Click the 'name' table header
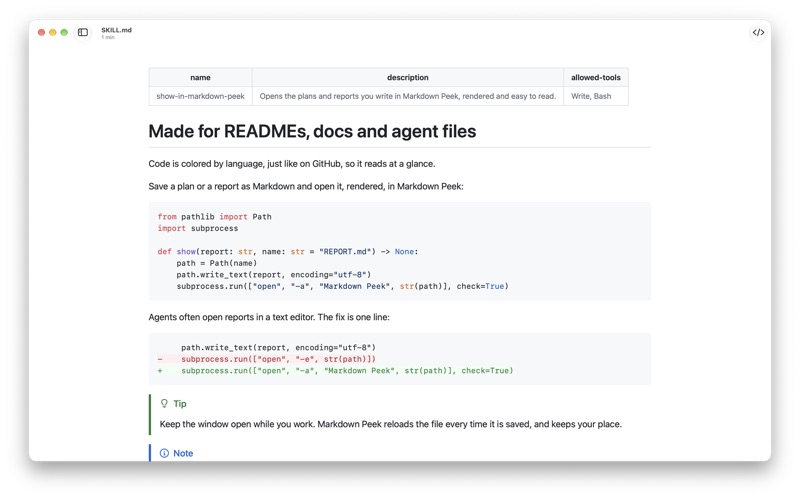Screen dimensions: 800x500 click(201, 78)
